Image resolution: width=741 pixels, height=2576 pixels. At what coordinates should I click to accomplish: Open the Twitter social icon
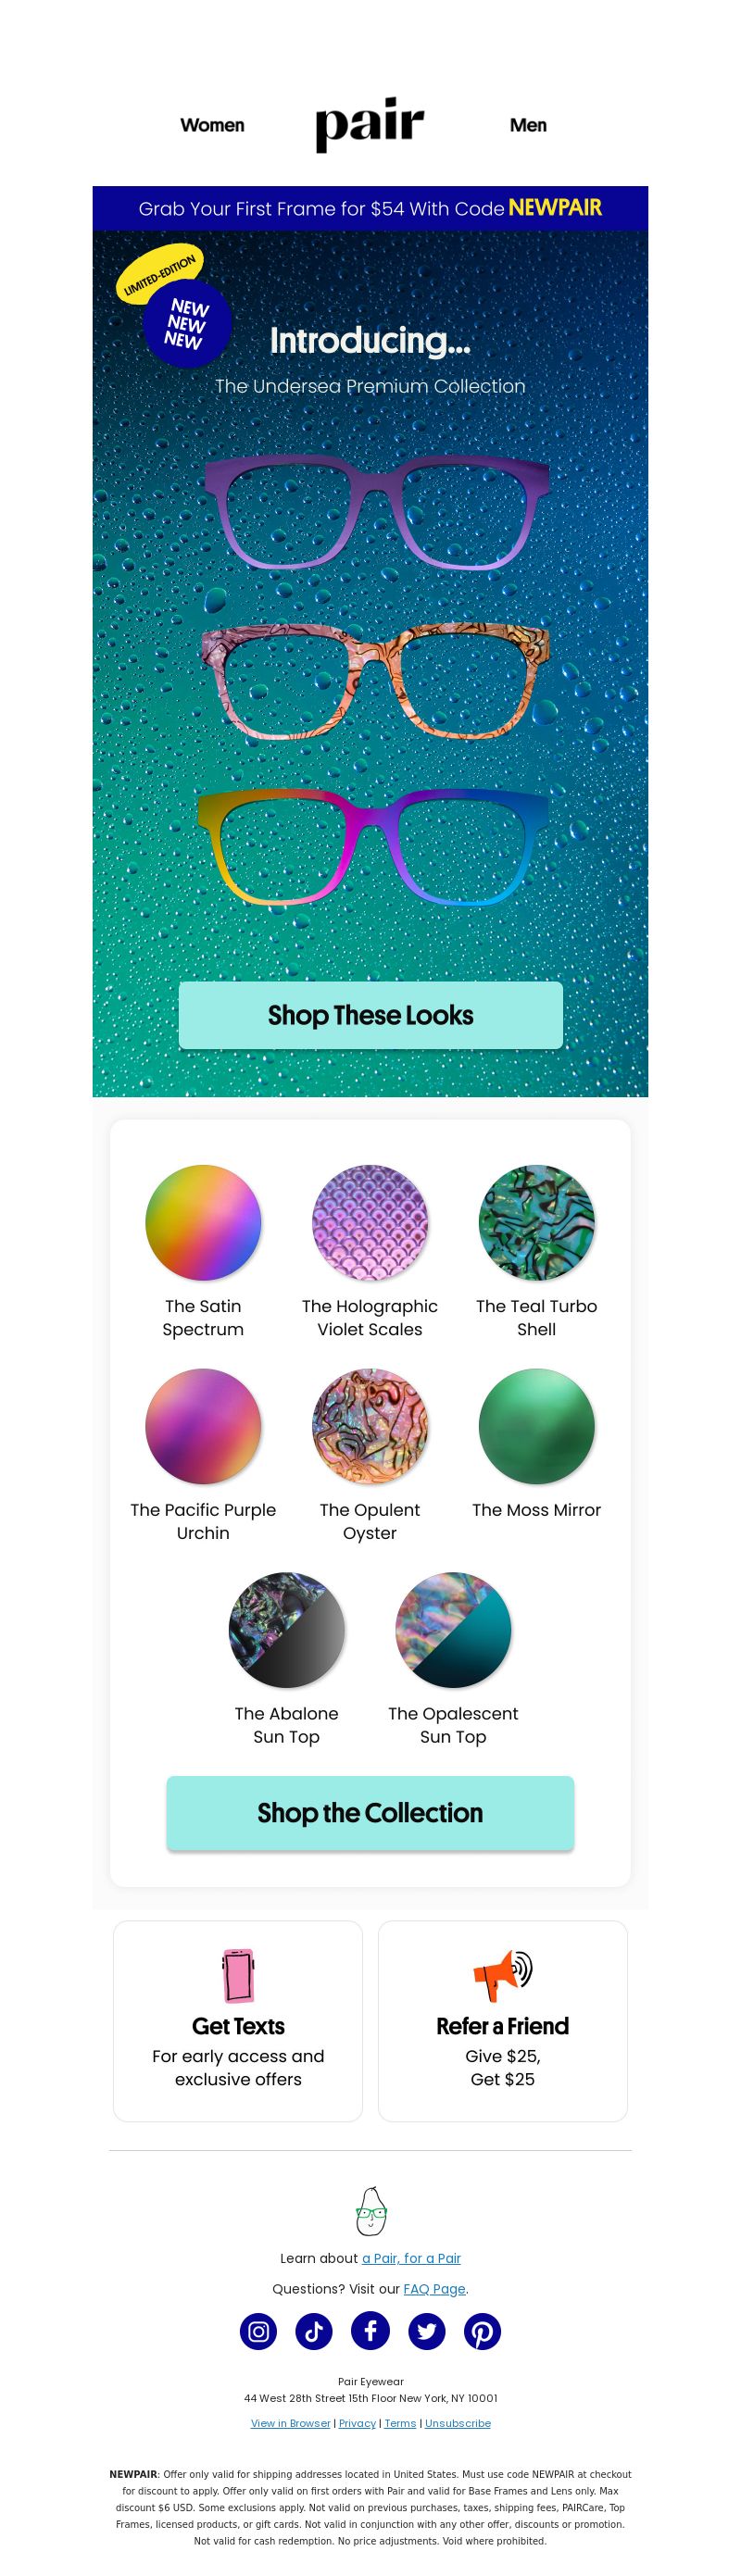[426, 2331]
